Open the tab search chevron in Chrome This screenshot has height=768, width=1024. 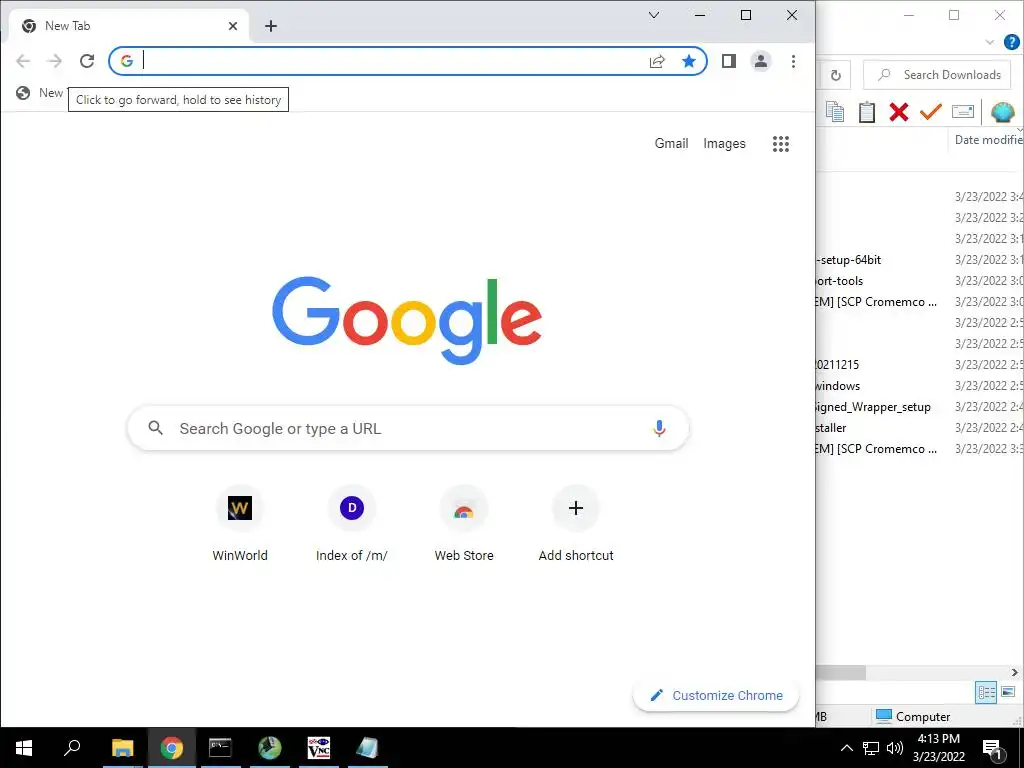tap(654, 15)
